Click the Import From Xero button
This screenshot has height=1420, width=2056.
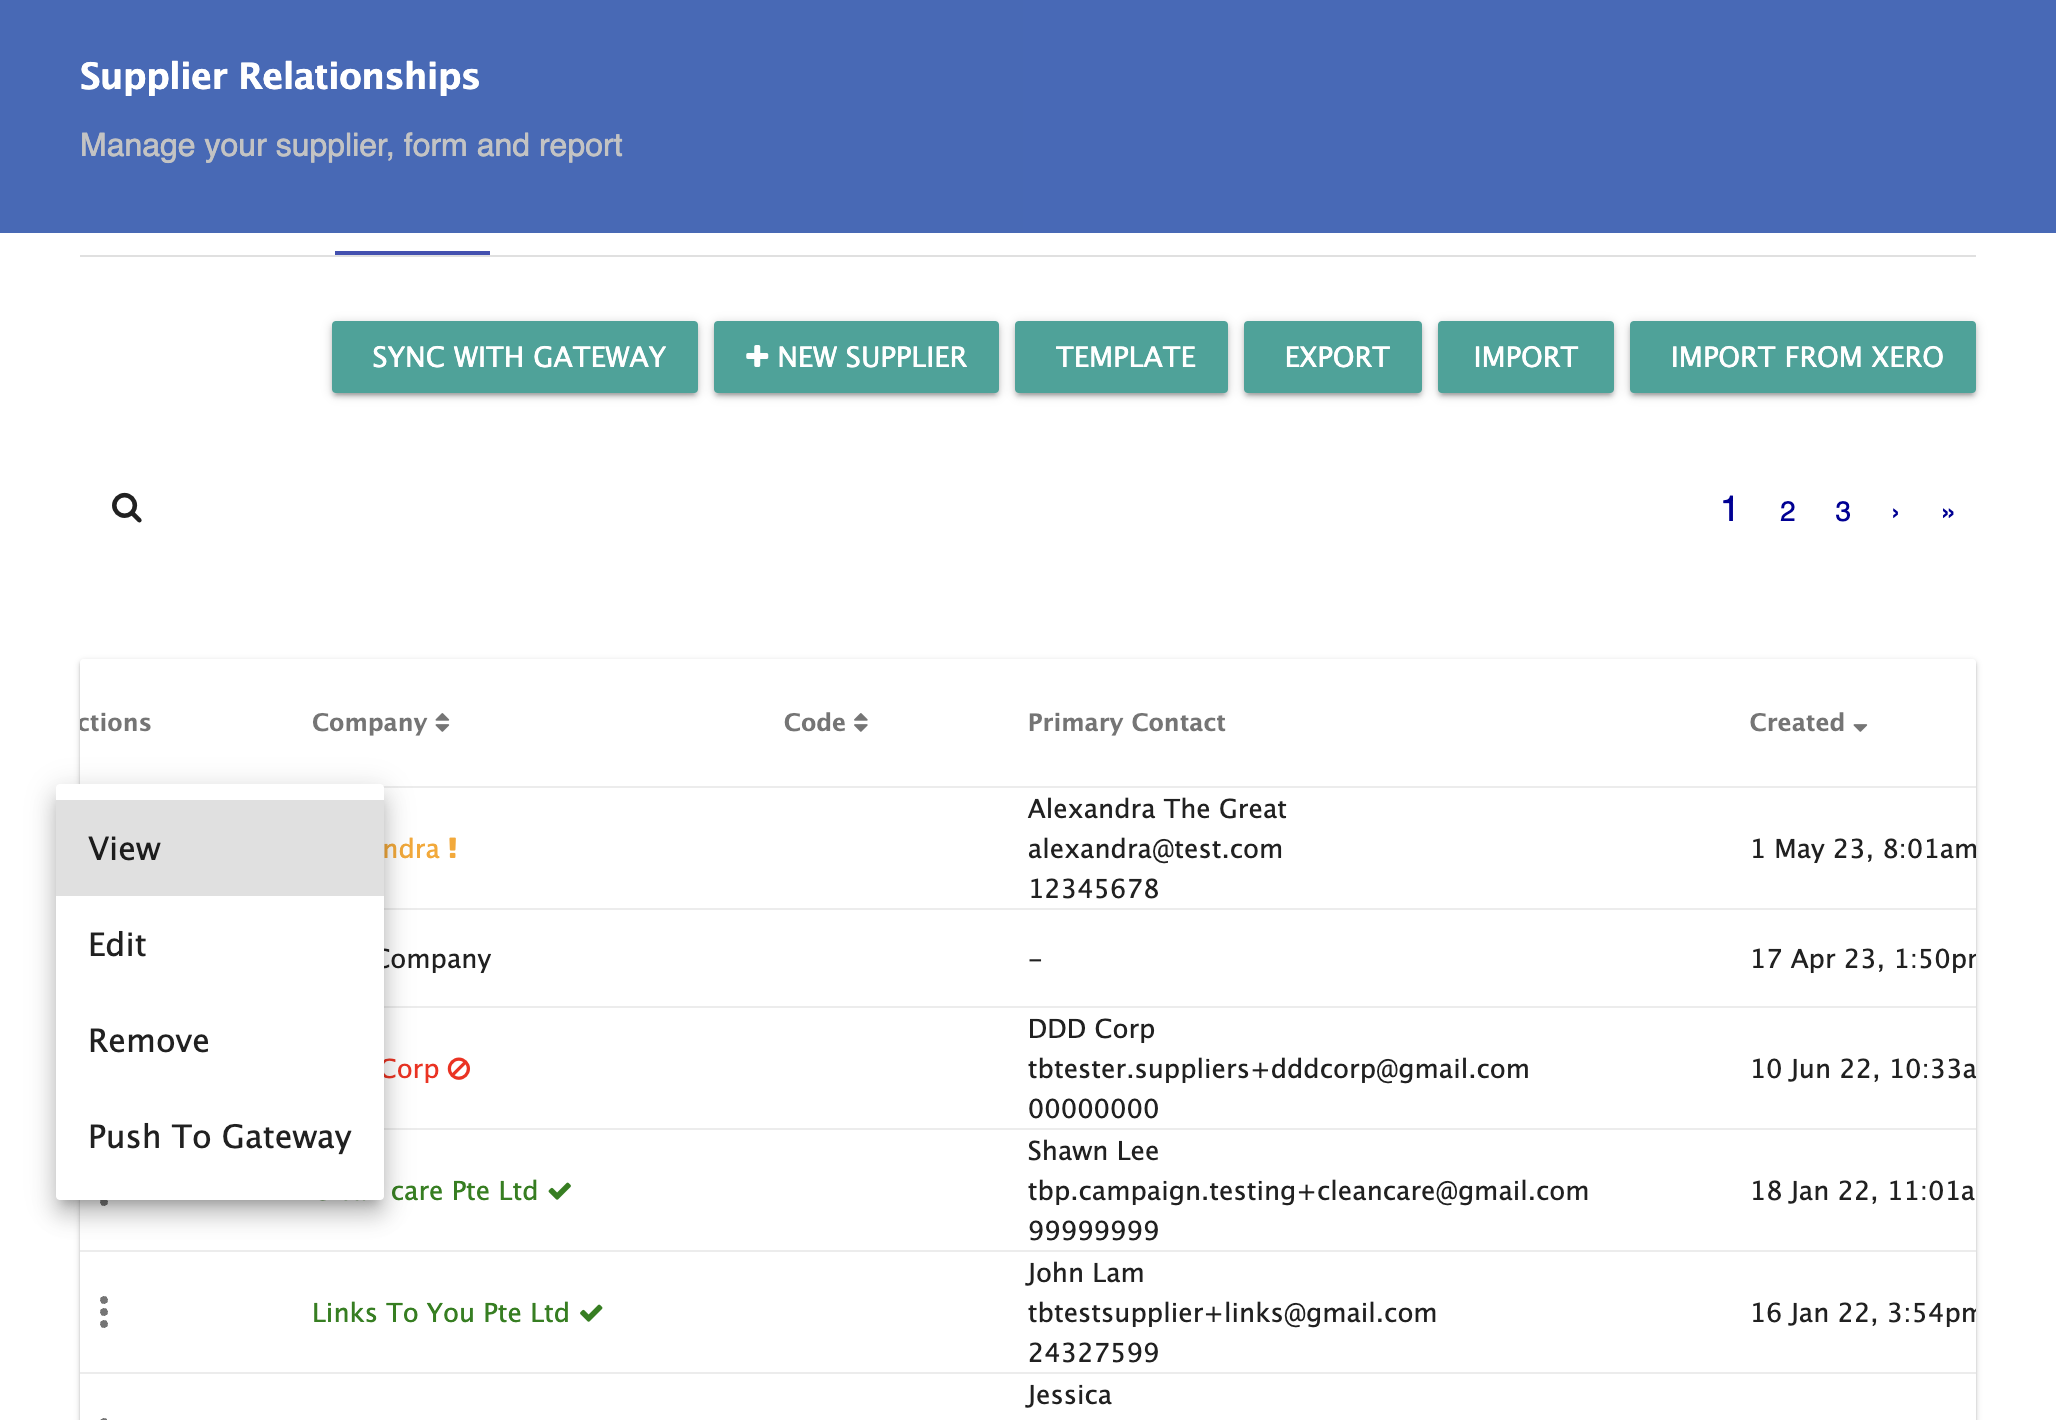click(1803, 357)
